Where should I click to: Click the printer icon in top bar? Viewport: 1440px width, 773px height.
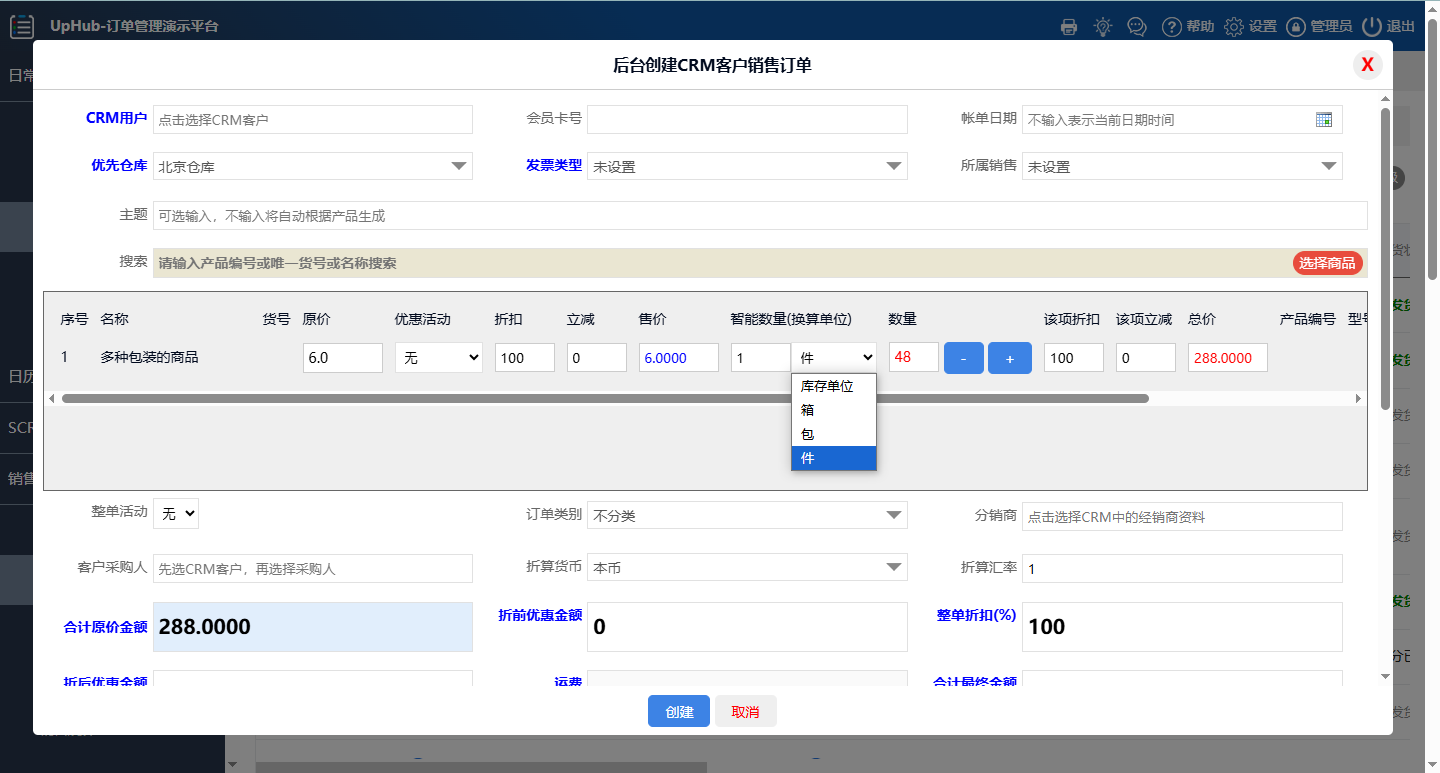coord(1069,27)
